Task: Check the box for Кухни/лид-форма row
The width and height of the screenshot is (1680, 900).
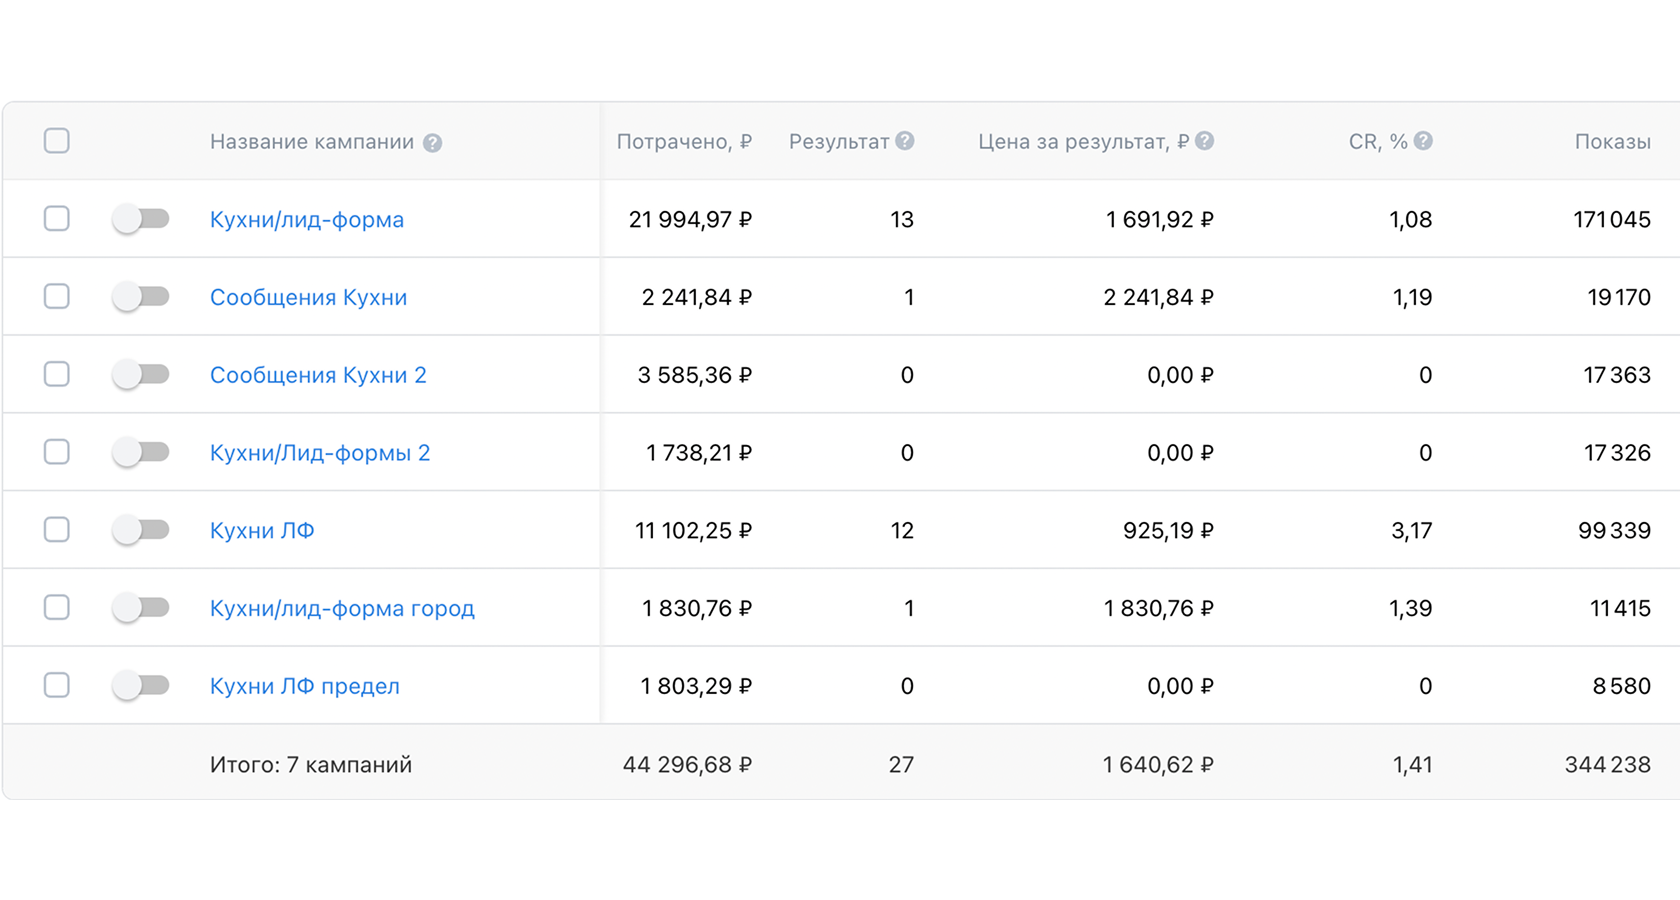Action: tap(57, 219)
